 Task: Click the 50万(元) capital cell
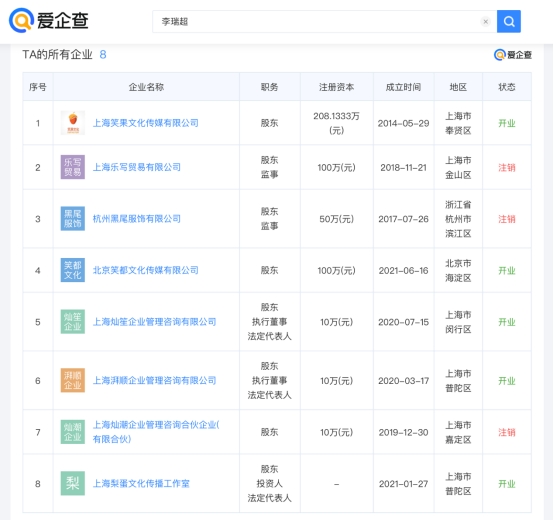pos(336,219)
